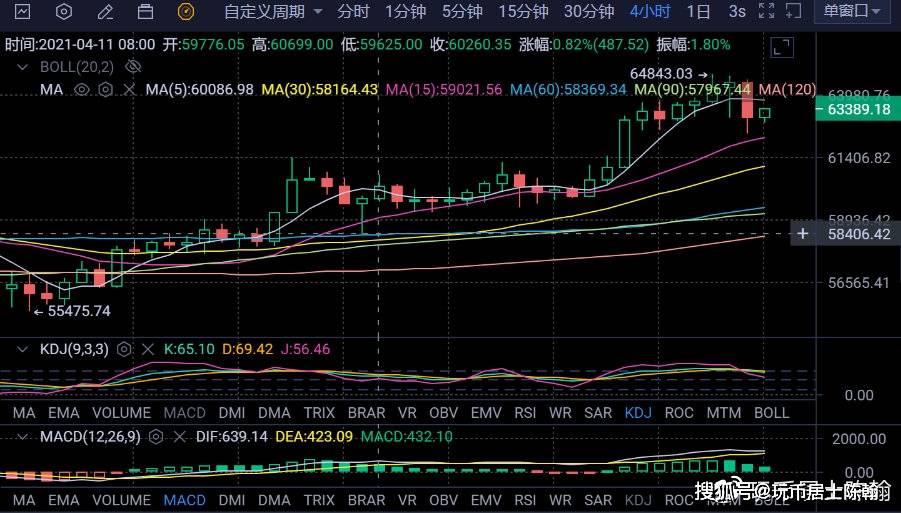Choose greyed MACD in the KDJ-highlighted row
The image size is (901, 513).
[184, 413]
